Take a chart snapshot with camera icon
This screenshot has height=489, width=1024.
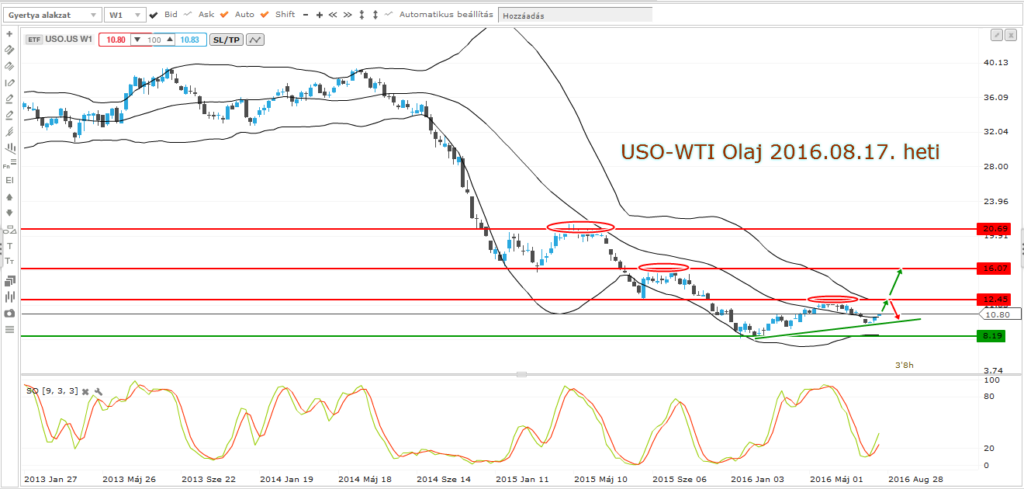pos(10,313)
